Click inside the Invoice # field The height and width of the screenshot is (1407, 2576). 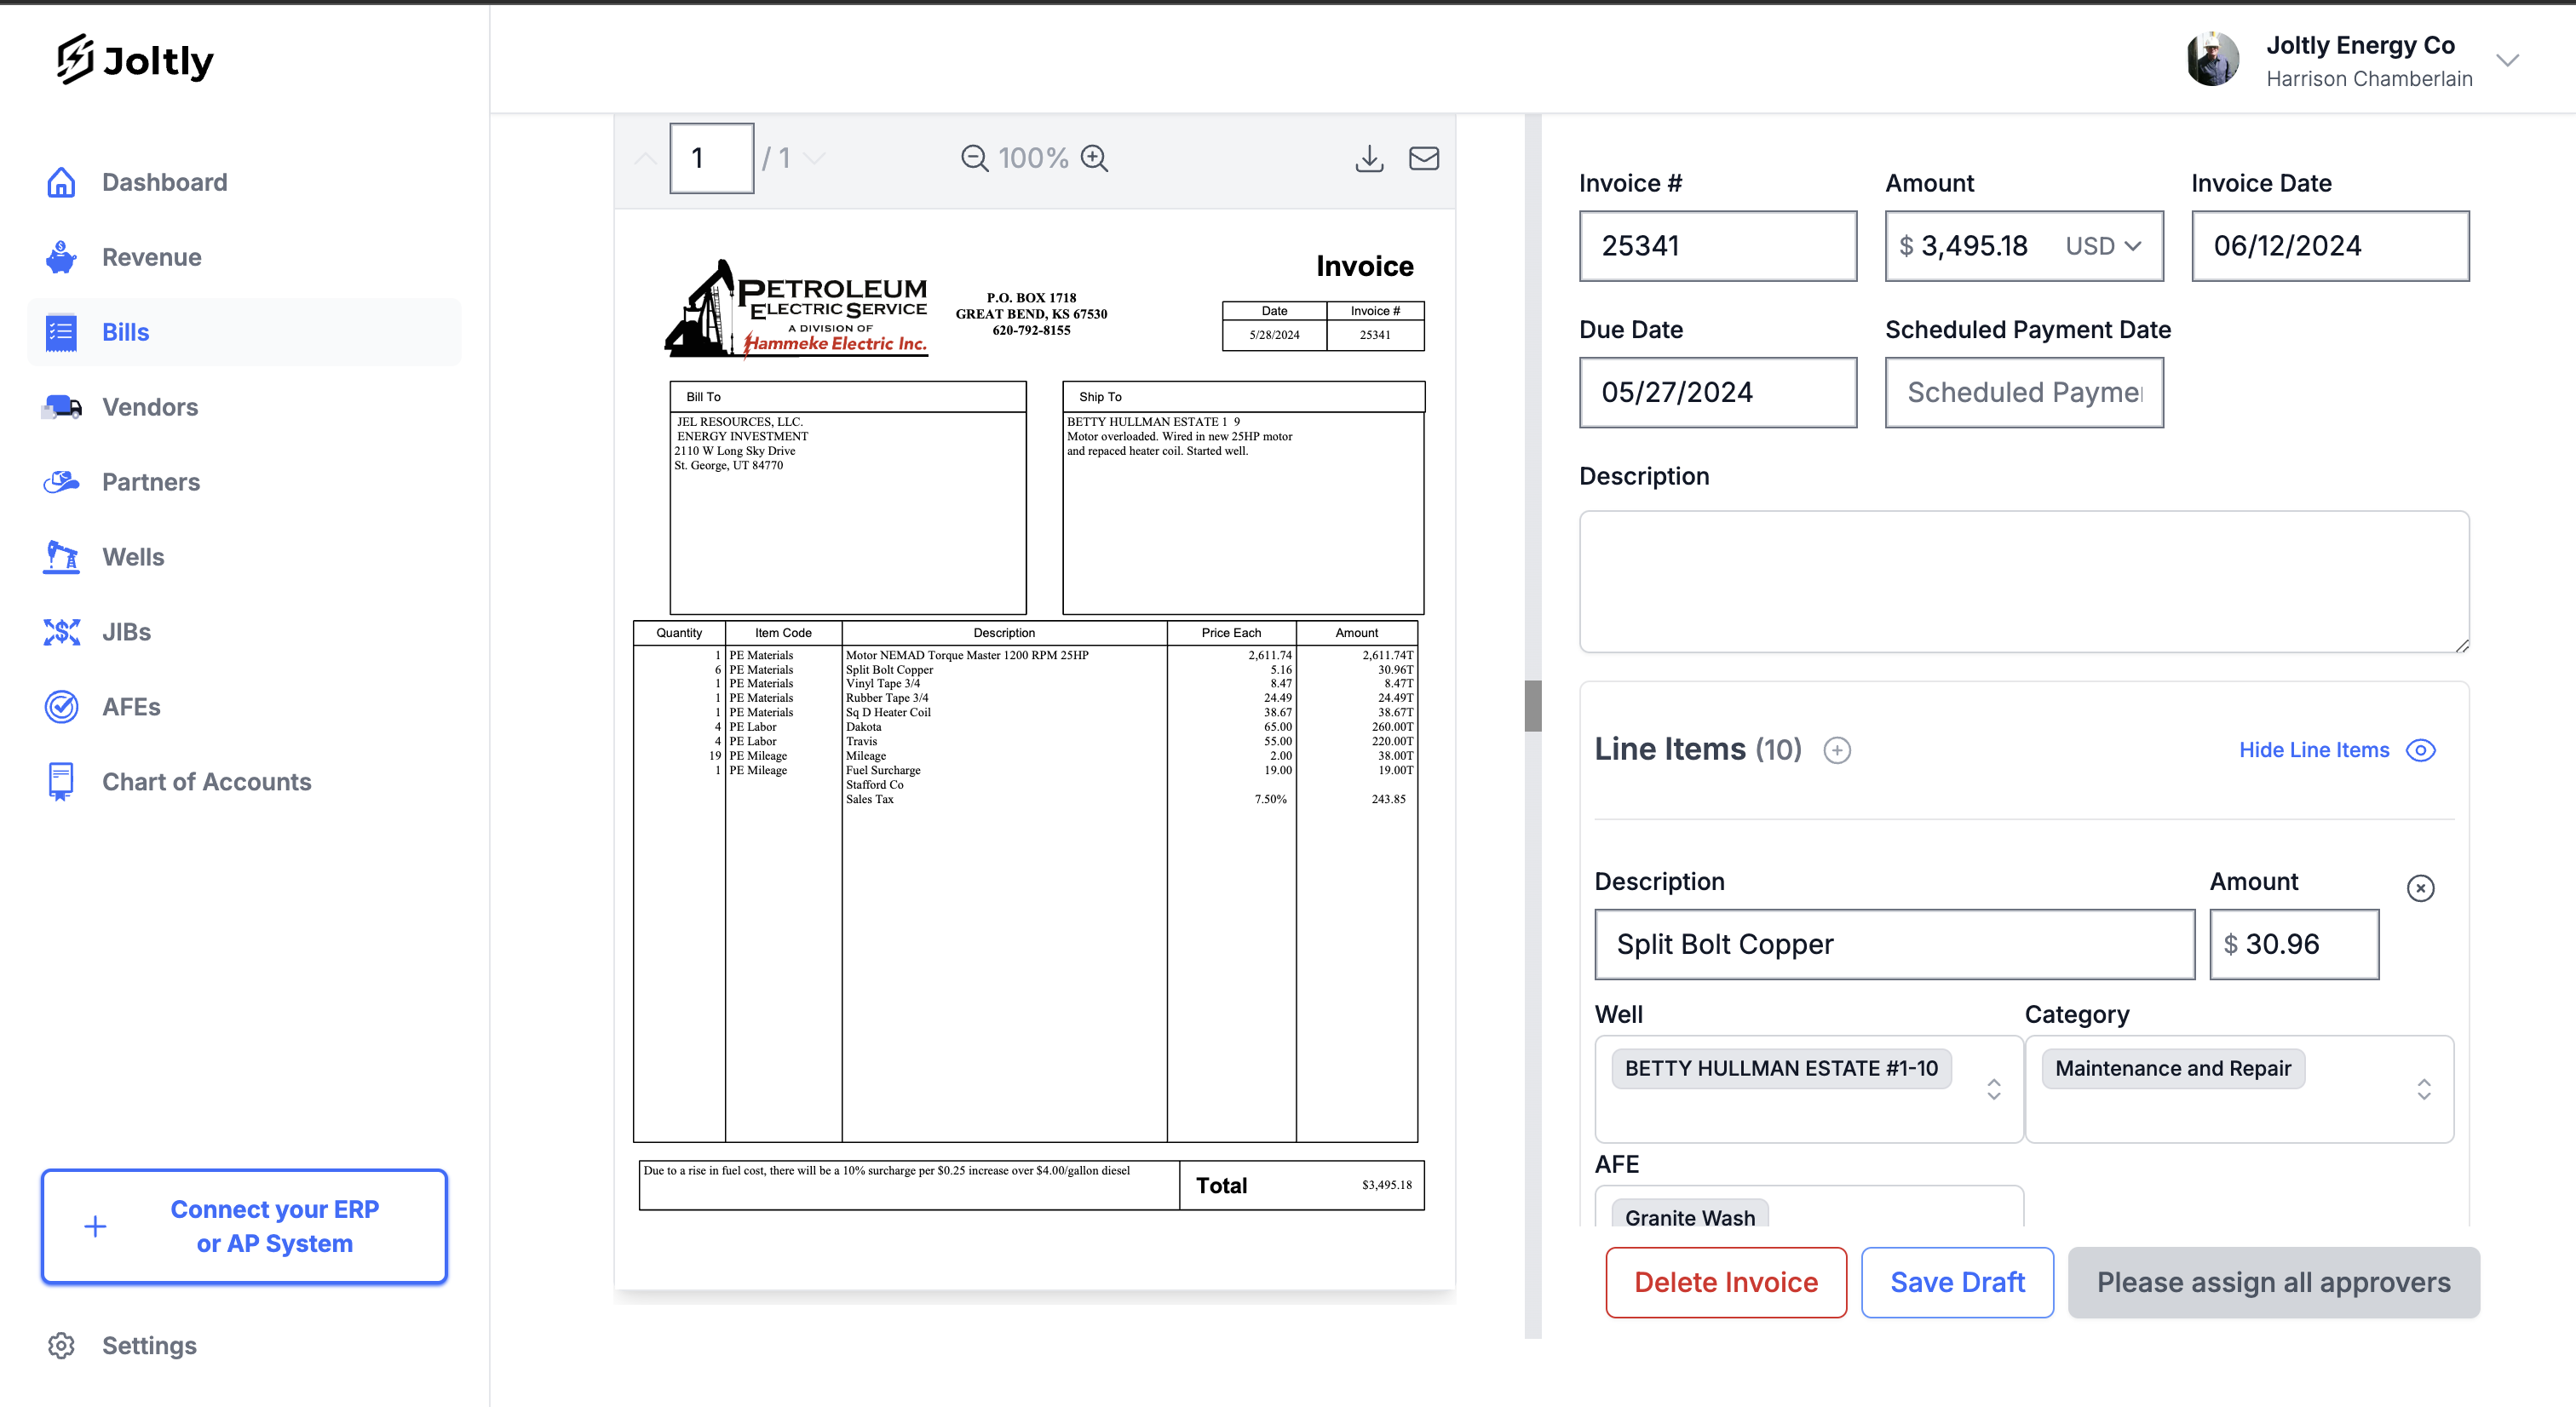pyautogui.click(x=1718, y=246)
